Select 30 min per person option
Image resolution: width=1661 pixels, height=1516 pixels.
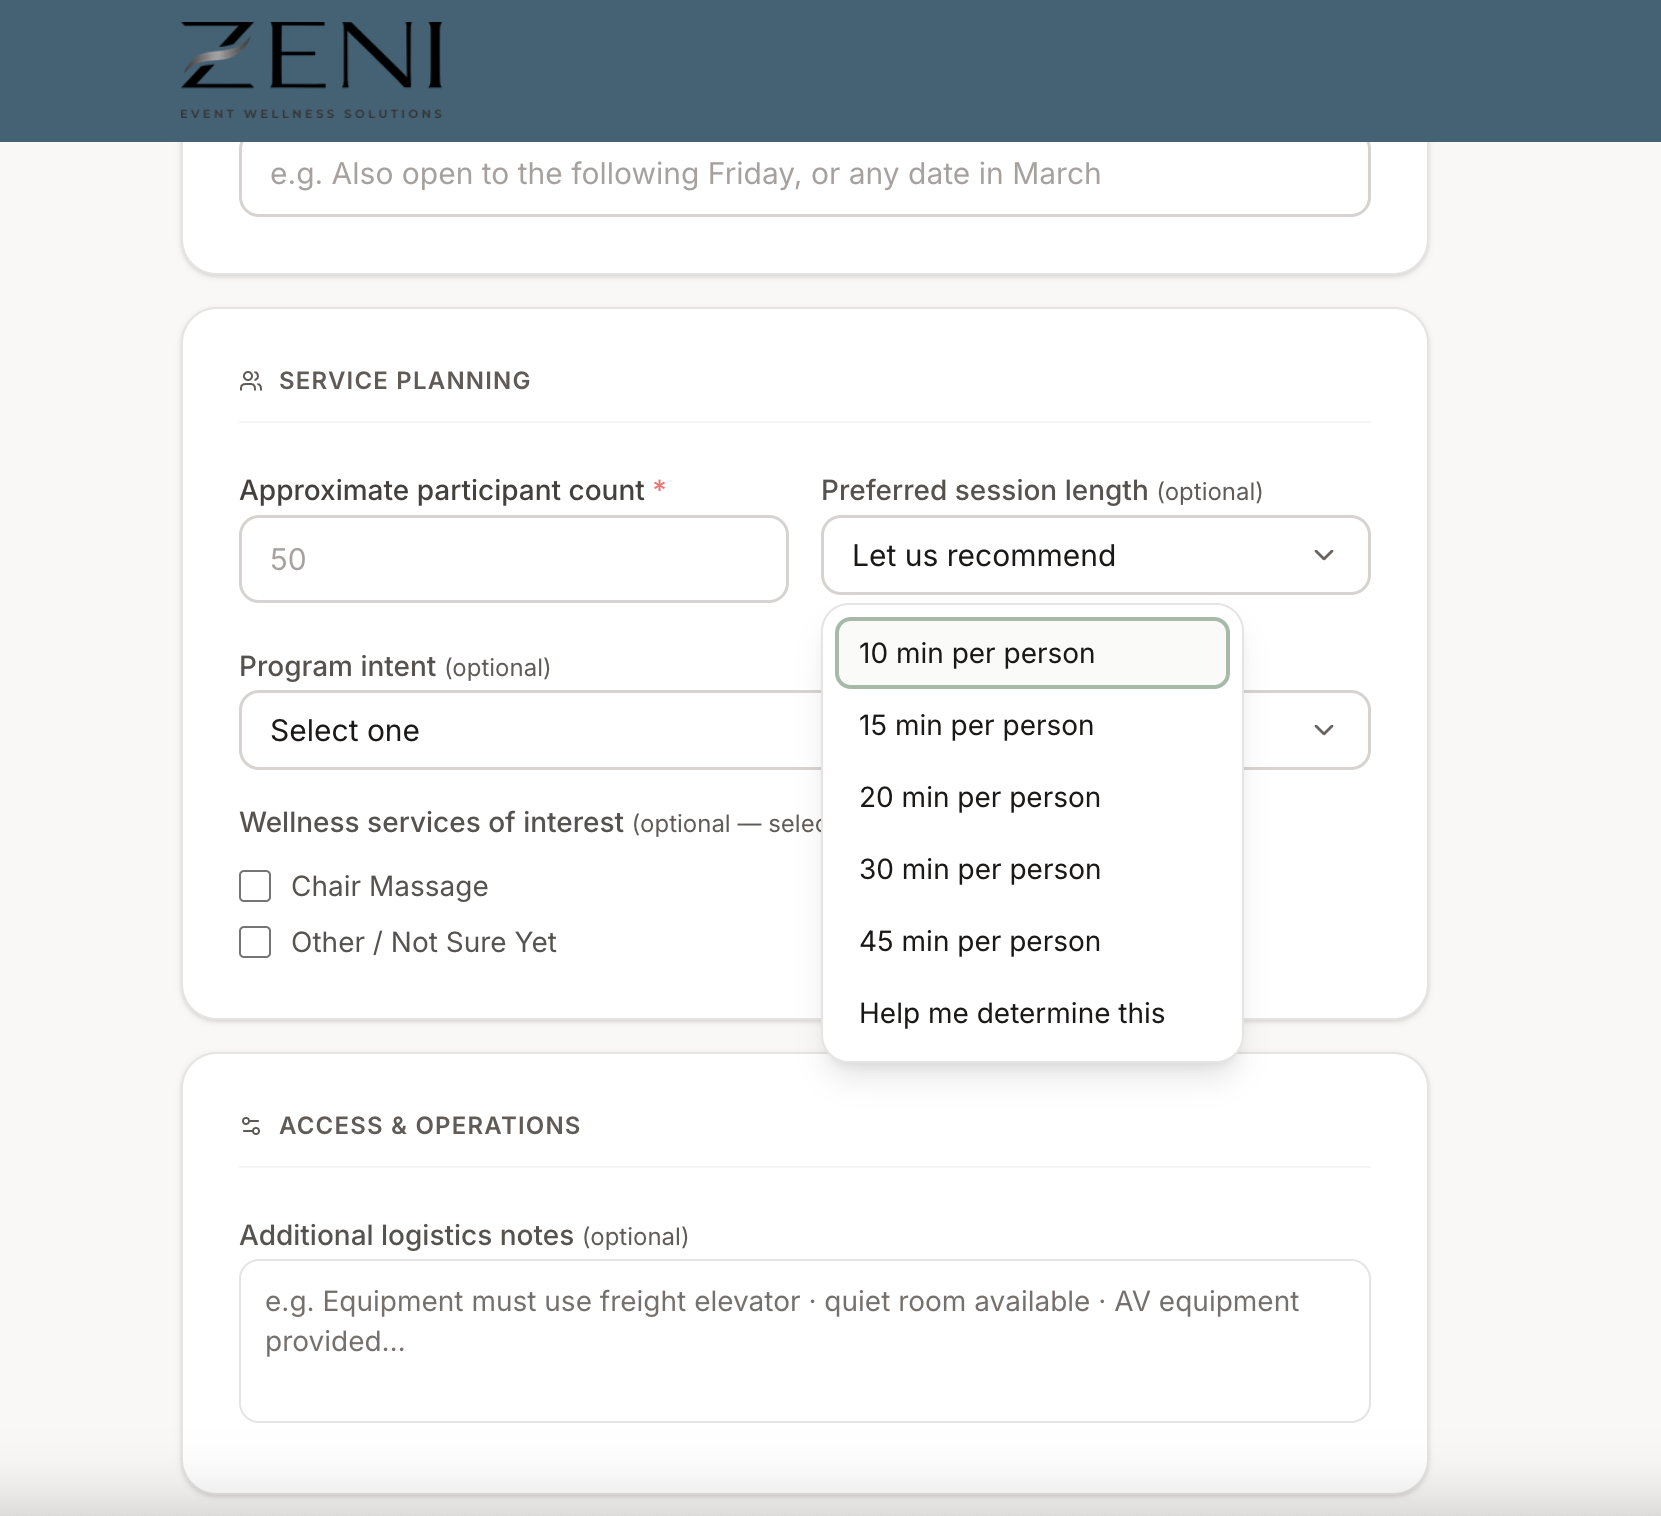click(1032, 869)
